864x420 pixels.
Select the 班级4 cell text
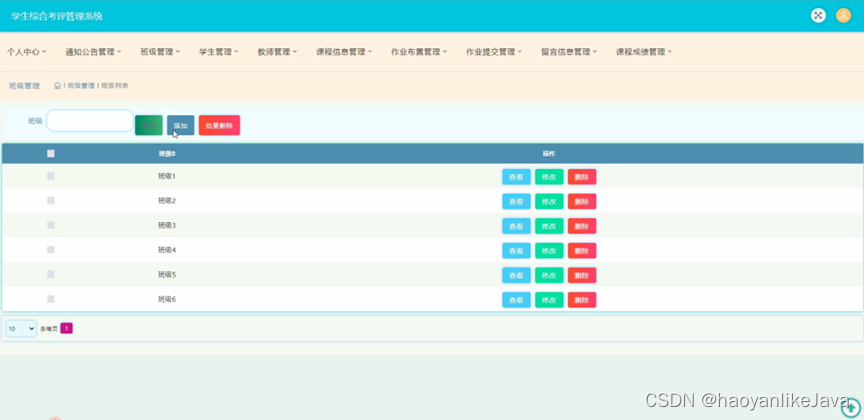point(166,250)
